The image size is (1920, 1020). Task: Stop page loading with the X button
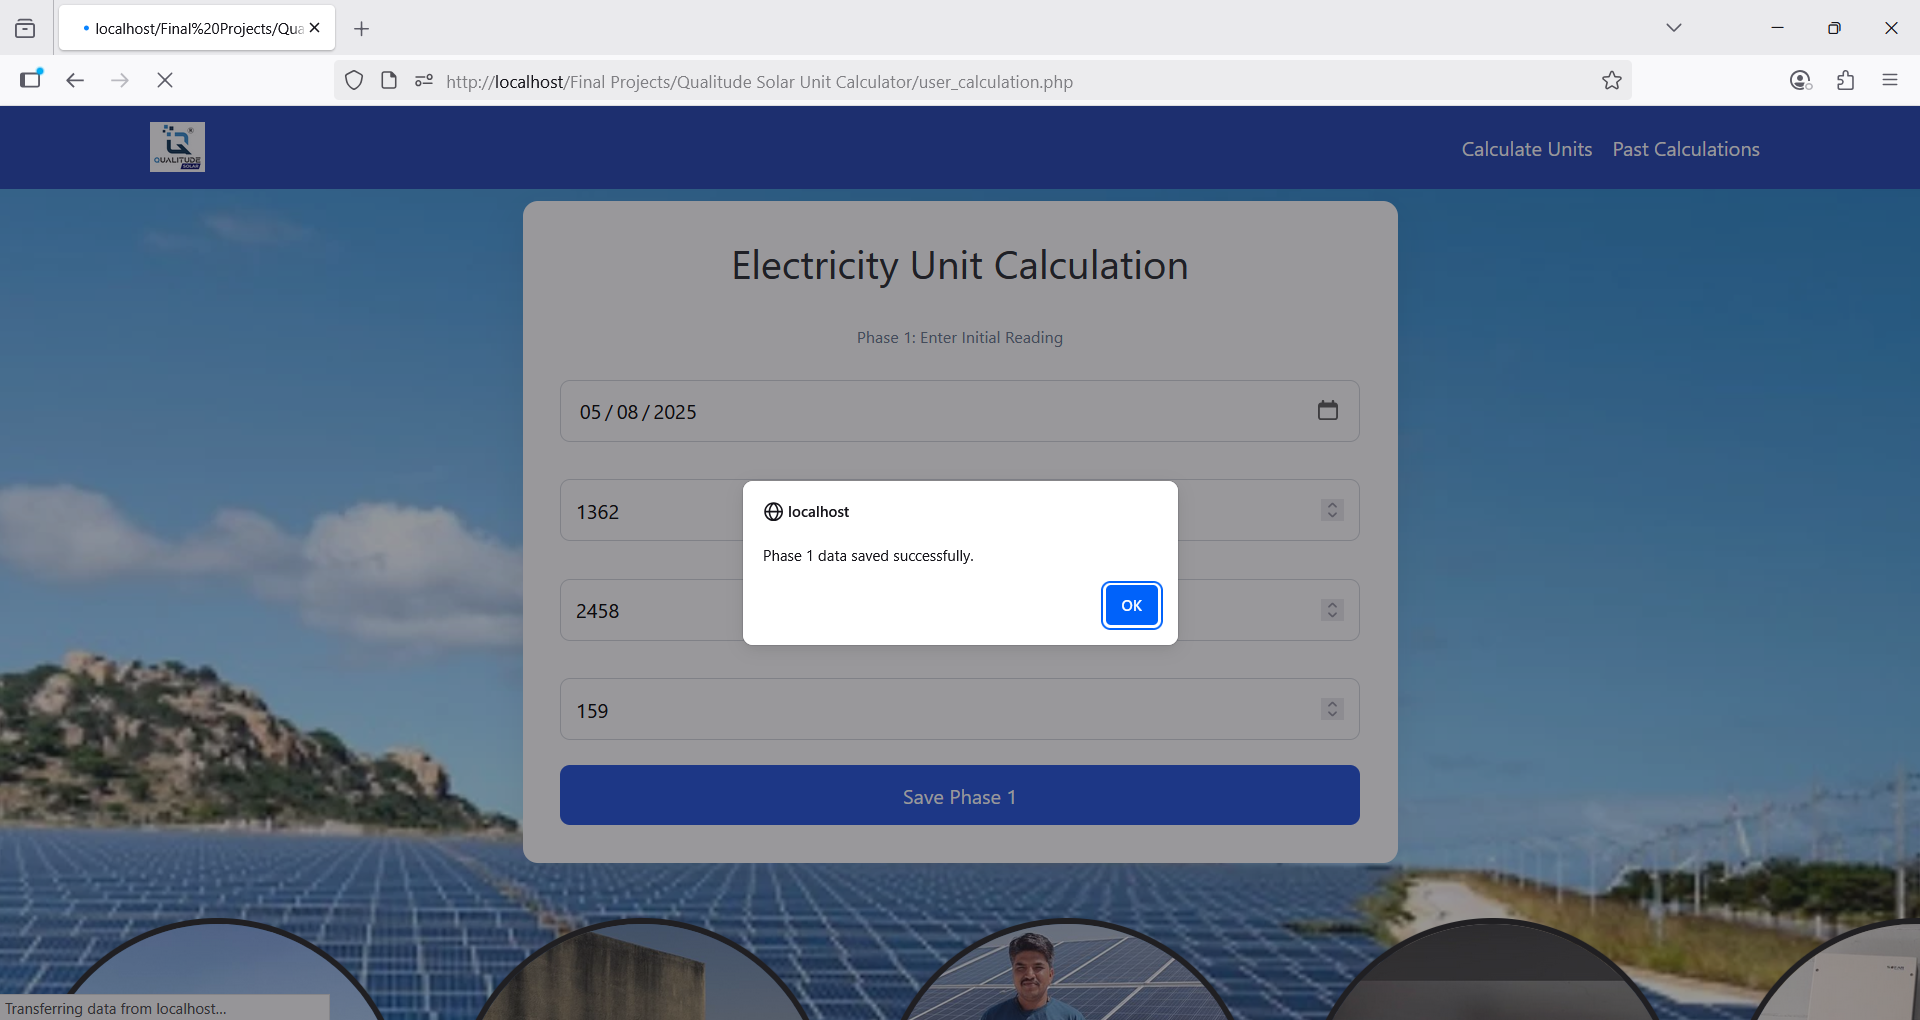point(165,80)
